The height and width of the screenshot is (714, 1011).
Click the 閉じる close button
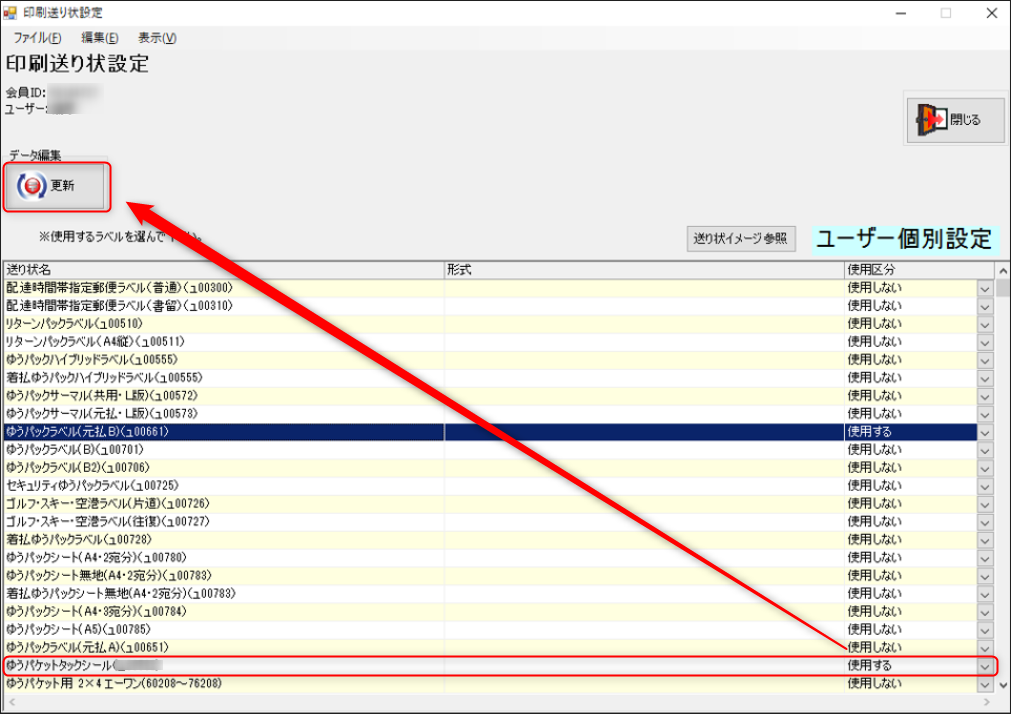click(956, 119)
